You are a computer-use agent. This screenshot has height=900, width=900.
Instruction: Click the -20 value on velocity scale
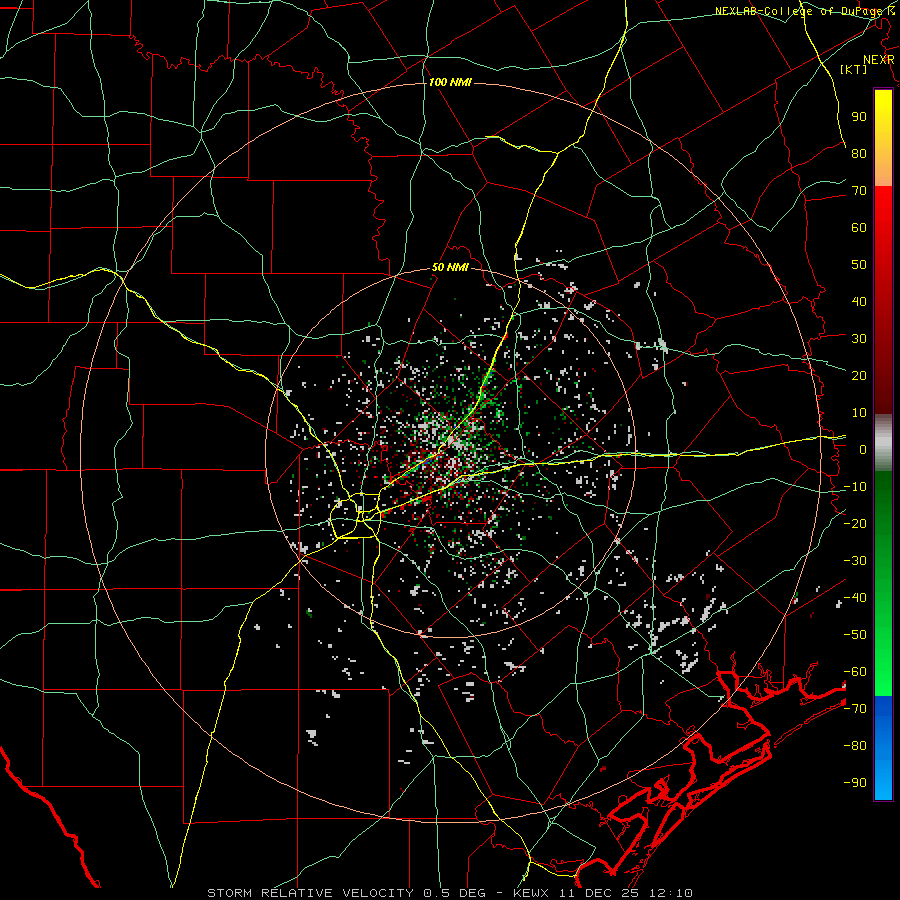(x=855, y=524)
